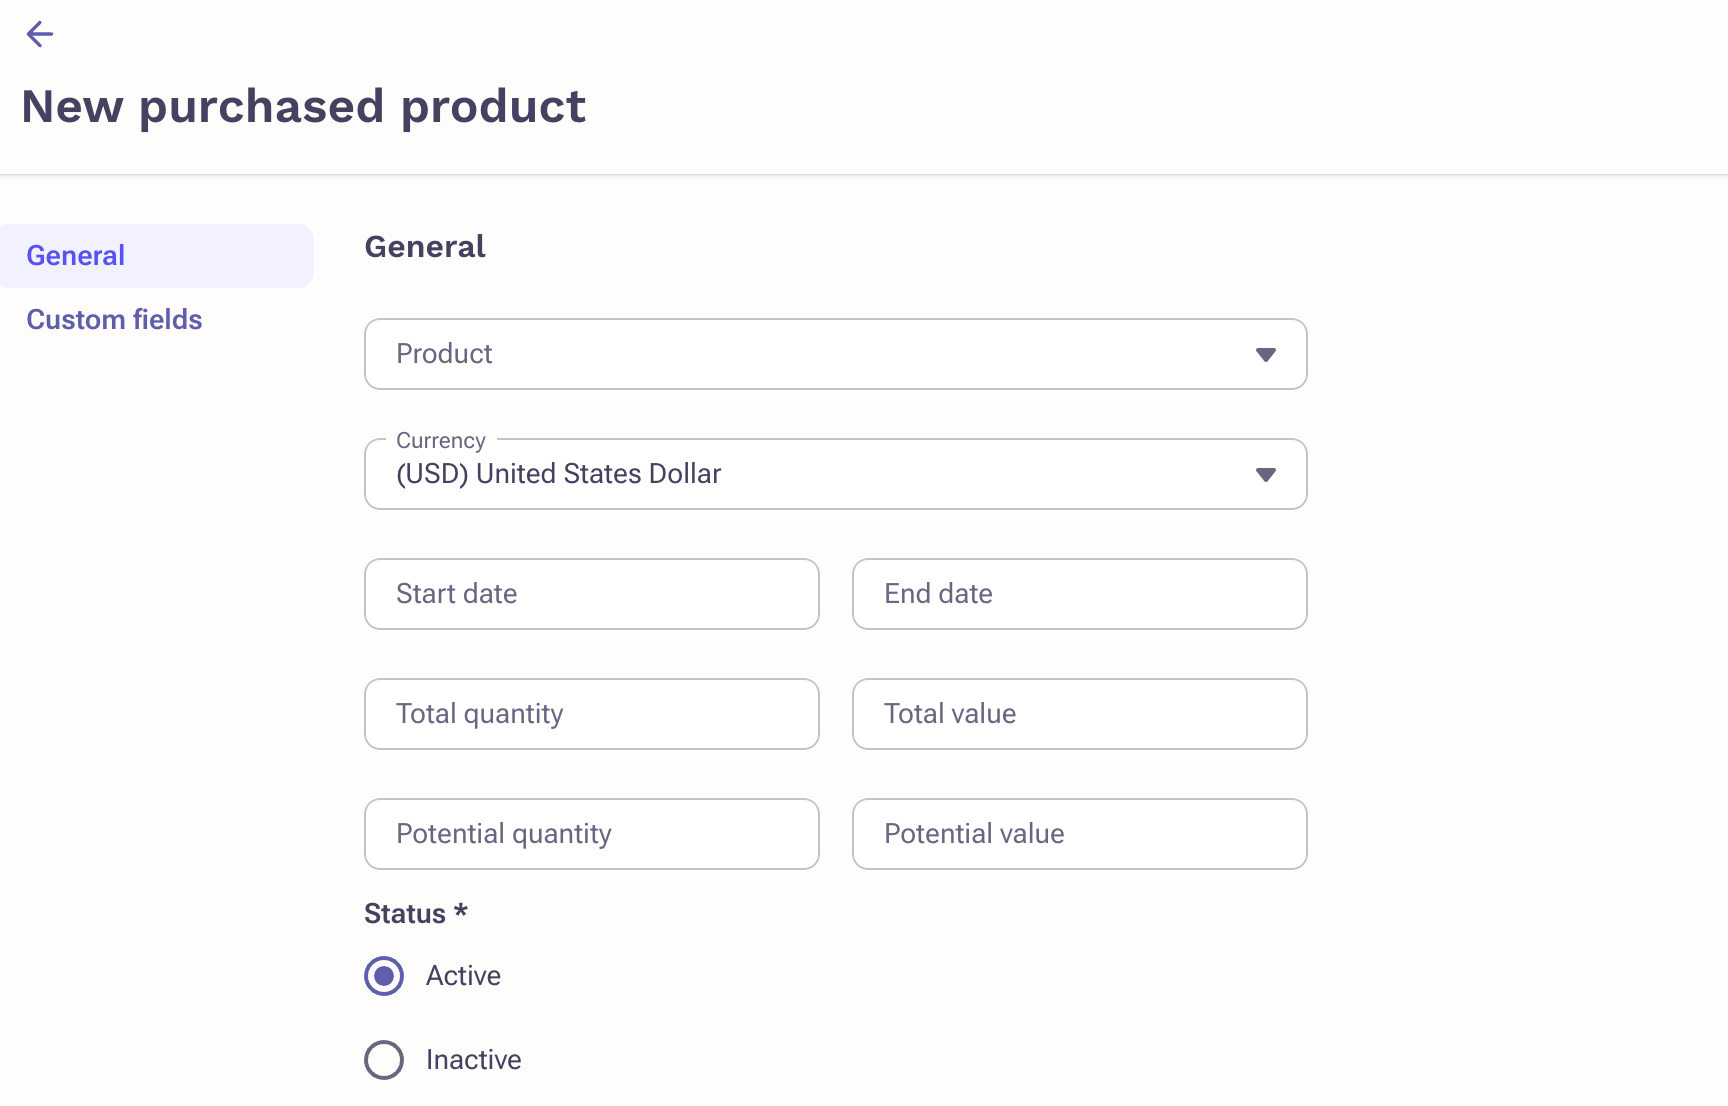Select the Potential quantity field
The height and width of the screenshot is (1106, 1728).
pos(592,834)
